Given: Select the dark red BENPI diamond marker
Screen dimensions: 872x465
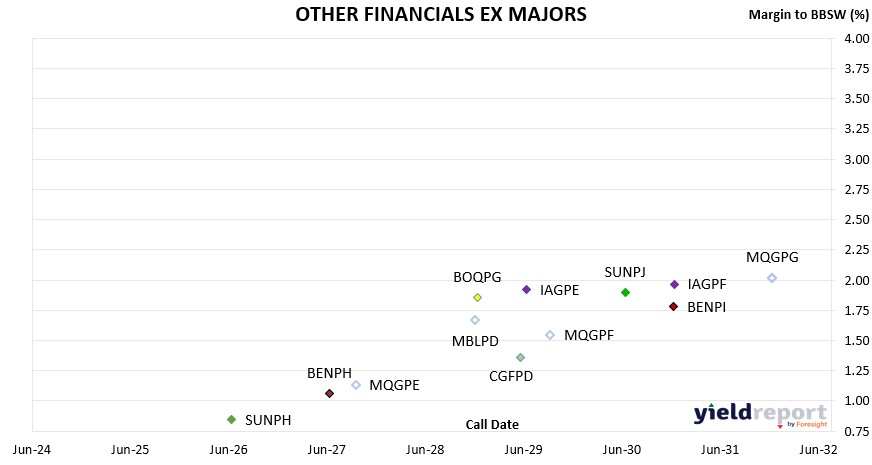Looking at the screenshot, I should (674, 306).
